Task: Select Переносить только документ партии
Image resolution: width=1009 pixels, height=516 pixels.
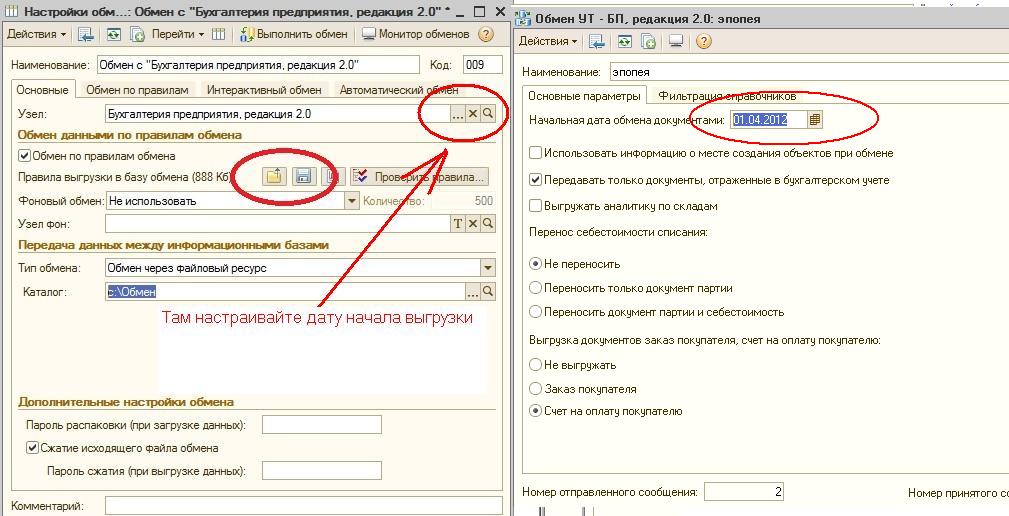Action: 535,288
